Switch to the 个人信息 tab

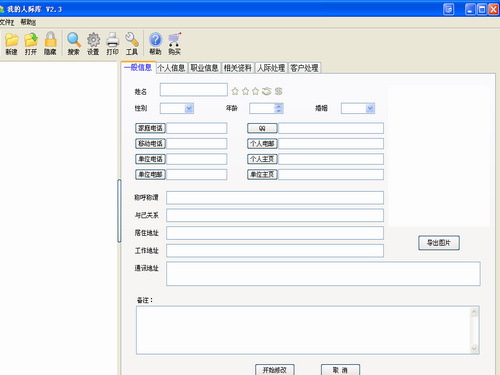[171, 68]
